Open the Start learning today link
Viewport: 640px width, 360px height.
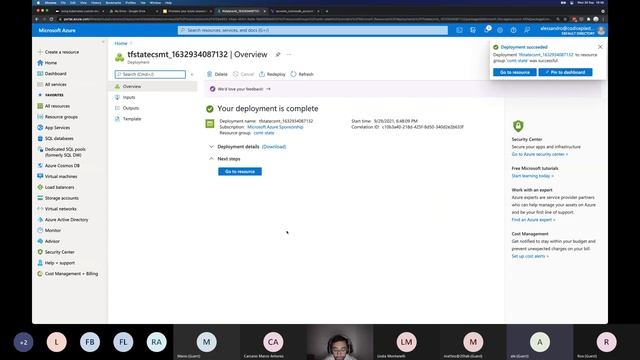pos(533,176)
